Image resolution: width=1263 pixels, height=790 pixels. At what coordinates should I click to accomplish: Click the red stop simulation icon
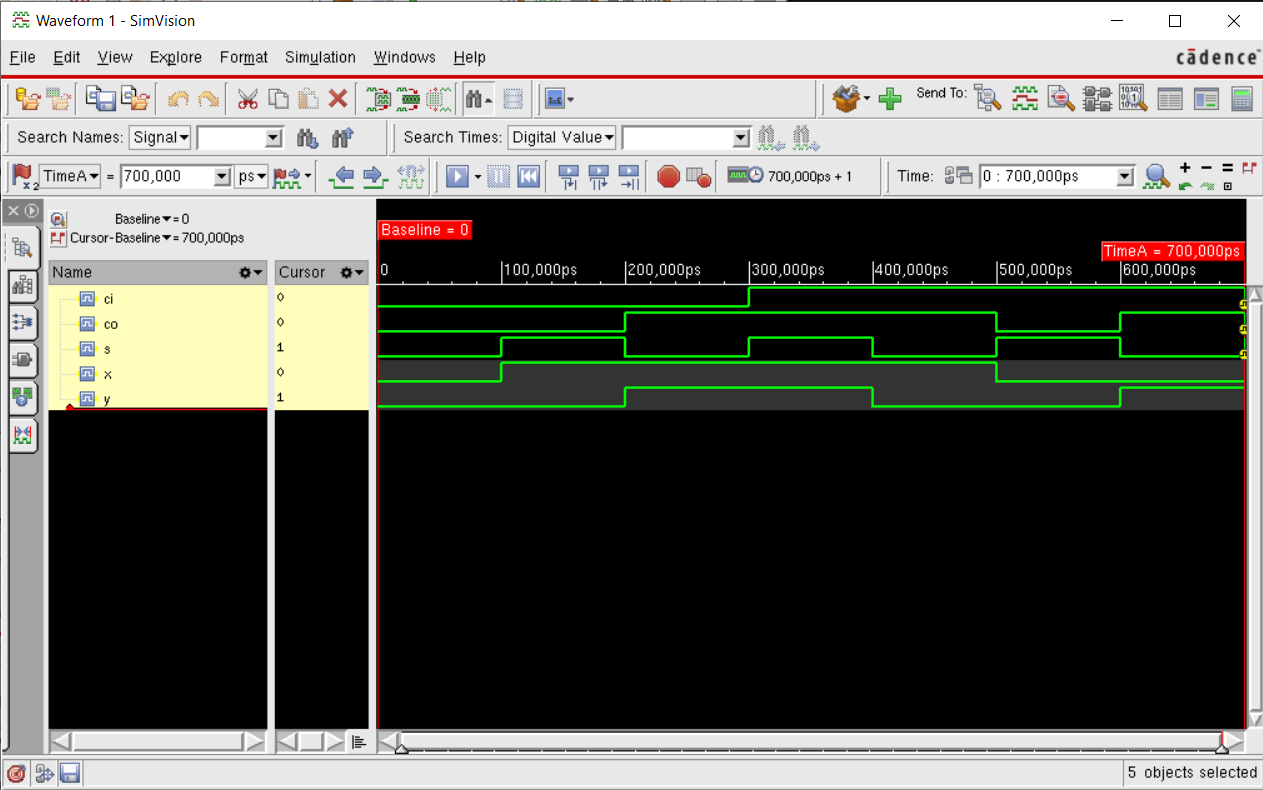tap(668, 177)
